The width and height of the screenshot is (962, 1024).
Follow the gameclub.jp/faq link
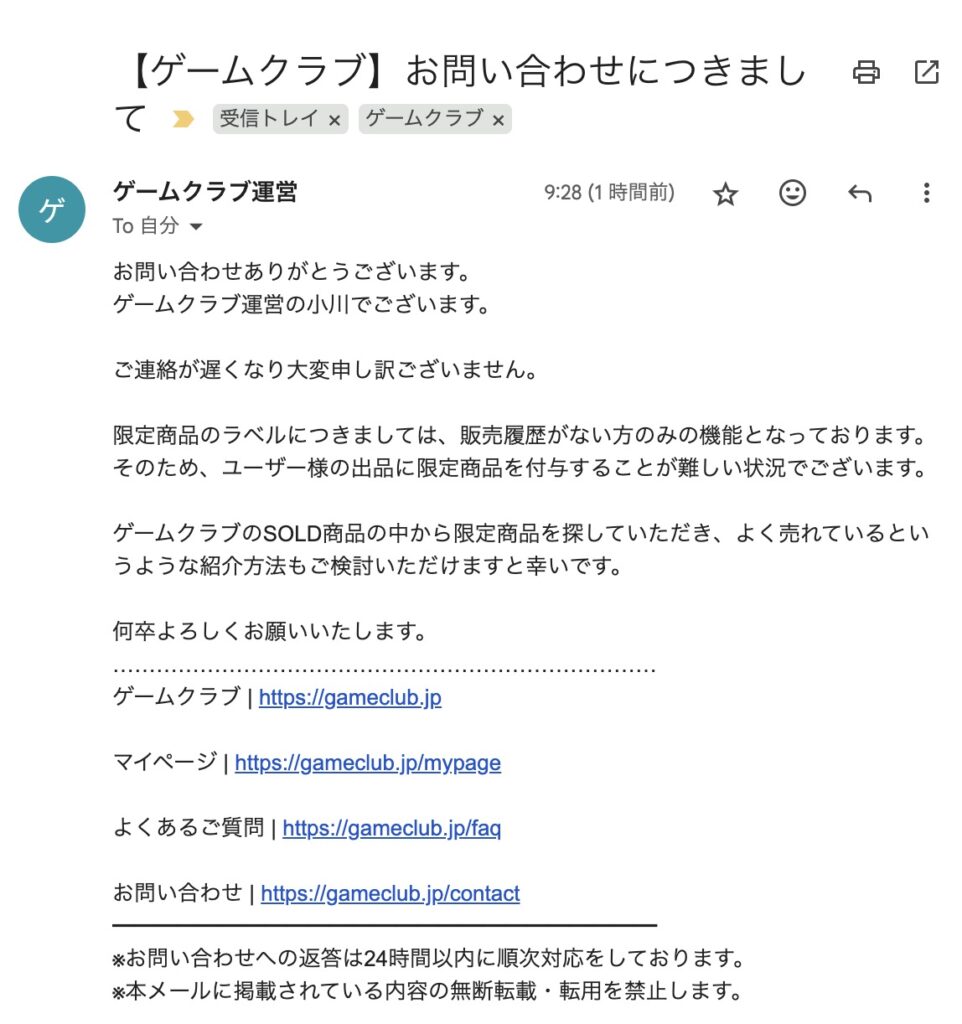point(392,828)
